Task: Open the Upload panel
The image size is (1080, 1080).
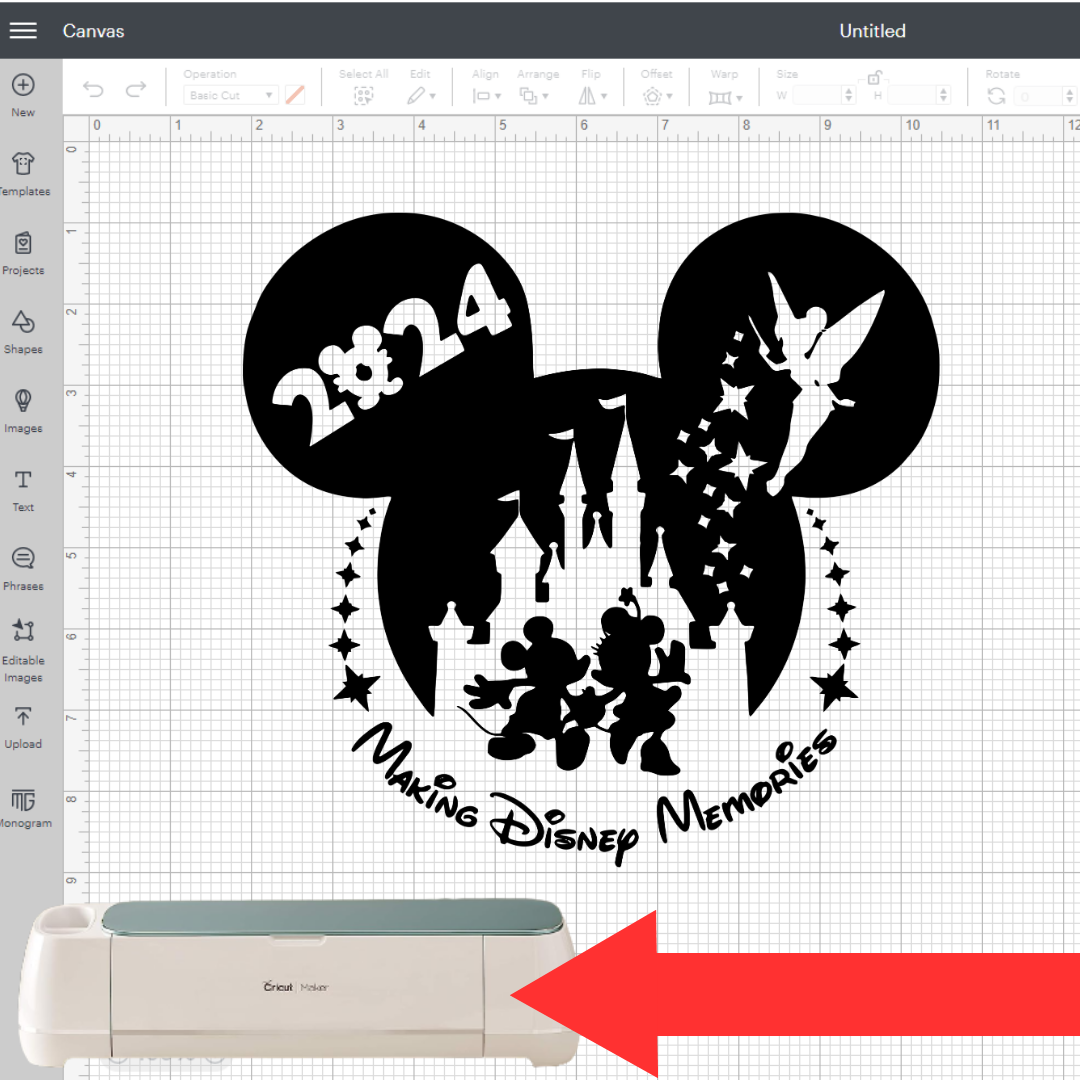Action: pos(23,727)
